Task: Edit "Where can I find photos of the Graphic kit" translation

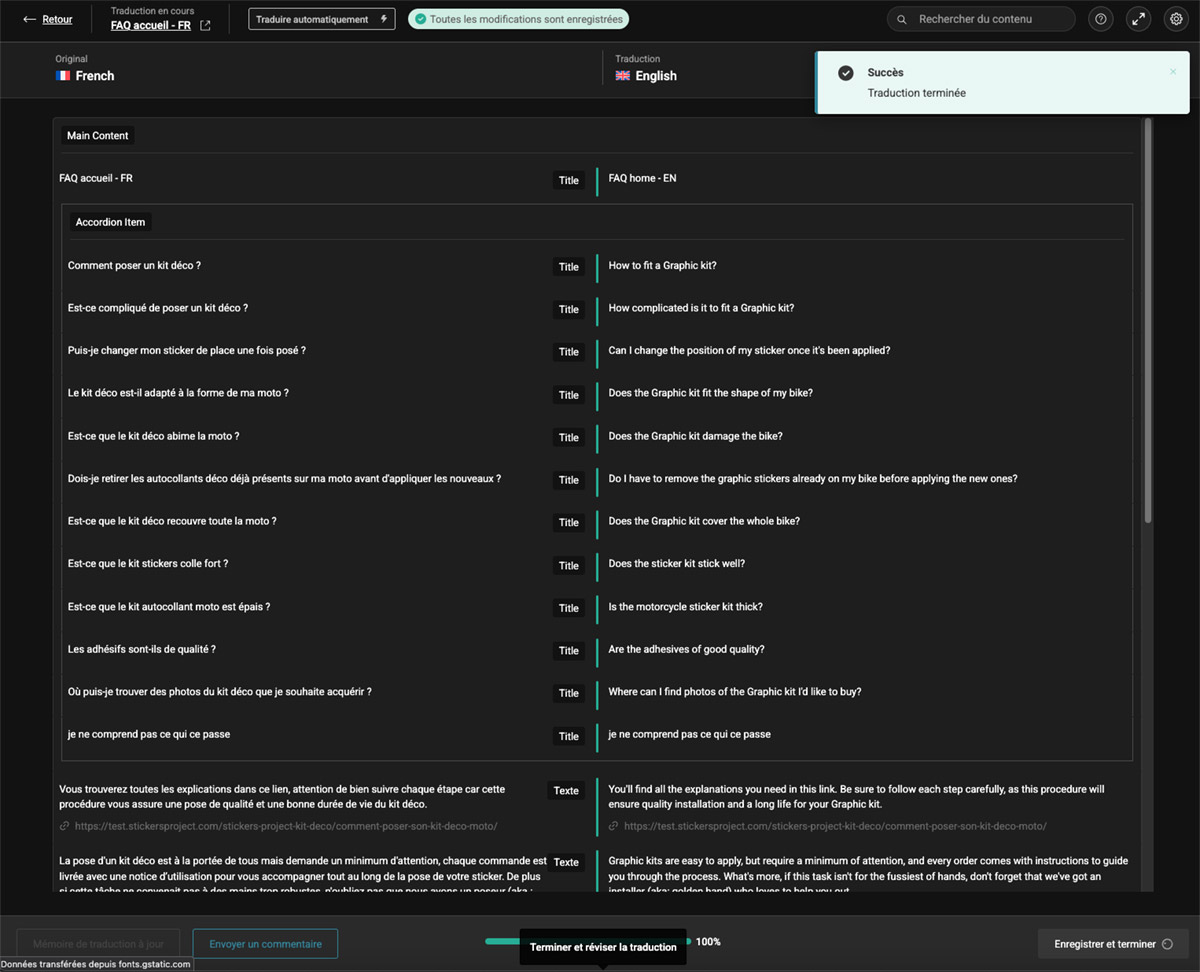Action: tap(734, 692)
